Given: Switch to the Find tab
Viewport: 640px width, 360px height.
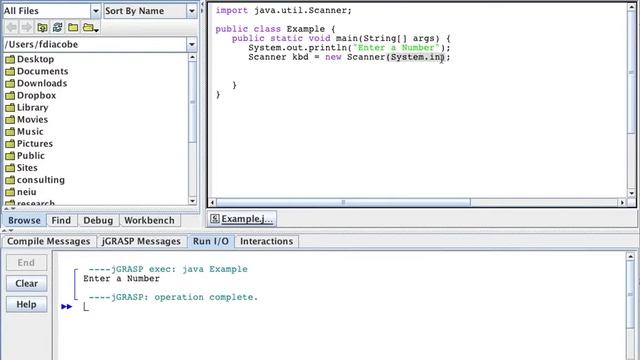Looking at the screenshot, I should click(61, 220).
